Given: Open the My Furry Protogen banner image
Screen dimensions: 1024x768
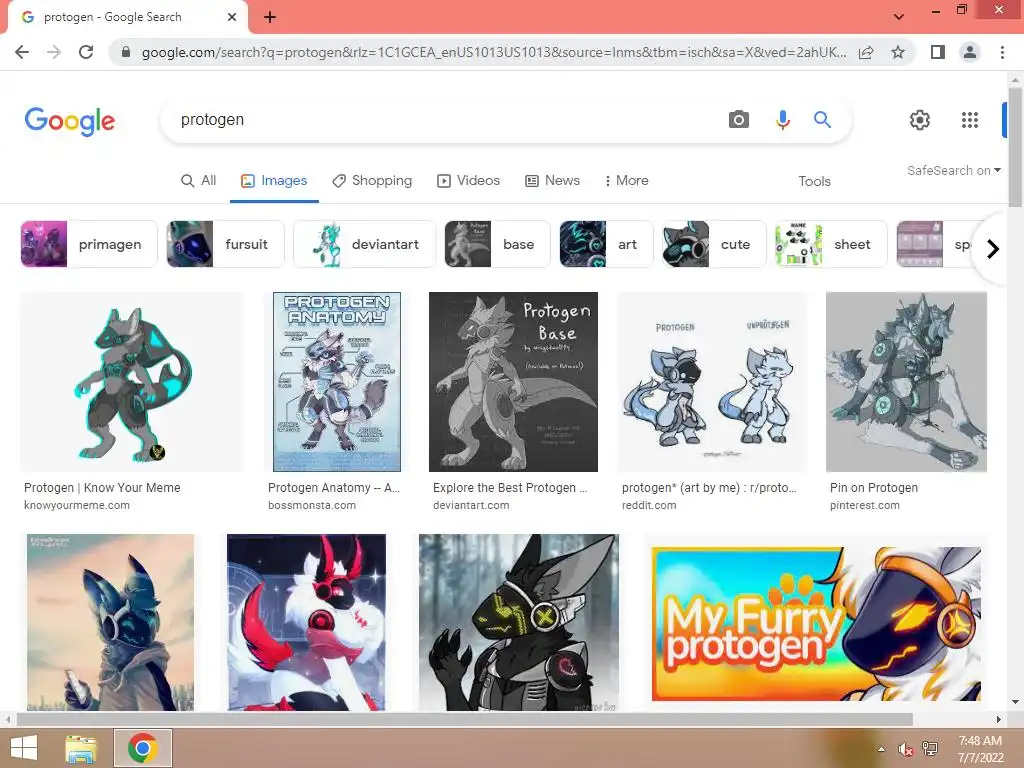Looking at the screenshot, I should [x=816, y=623].
